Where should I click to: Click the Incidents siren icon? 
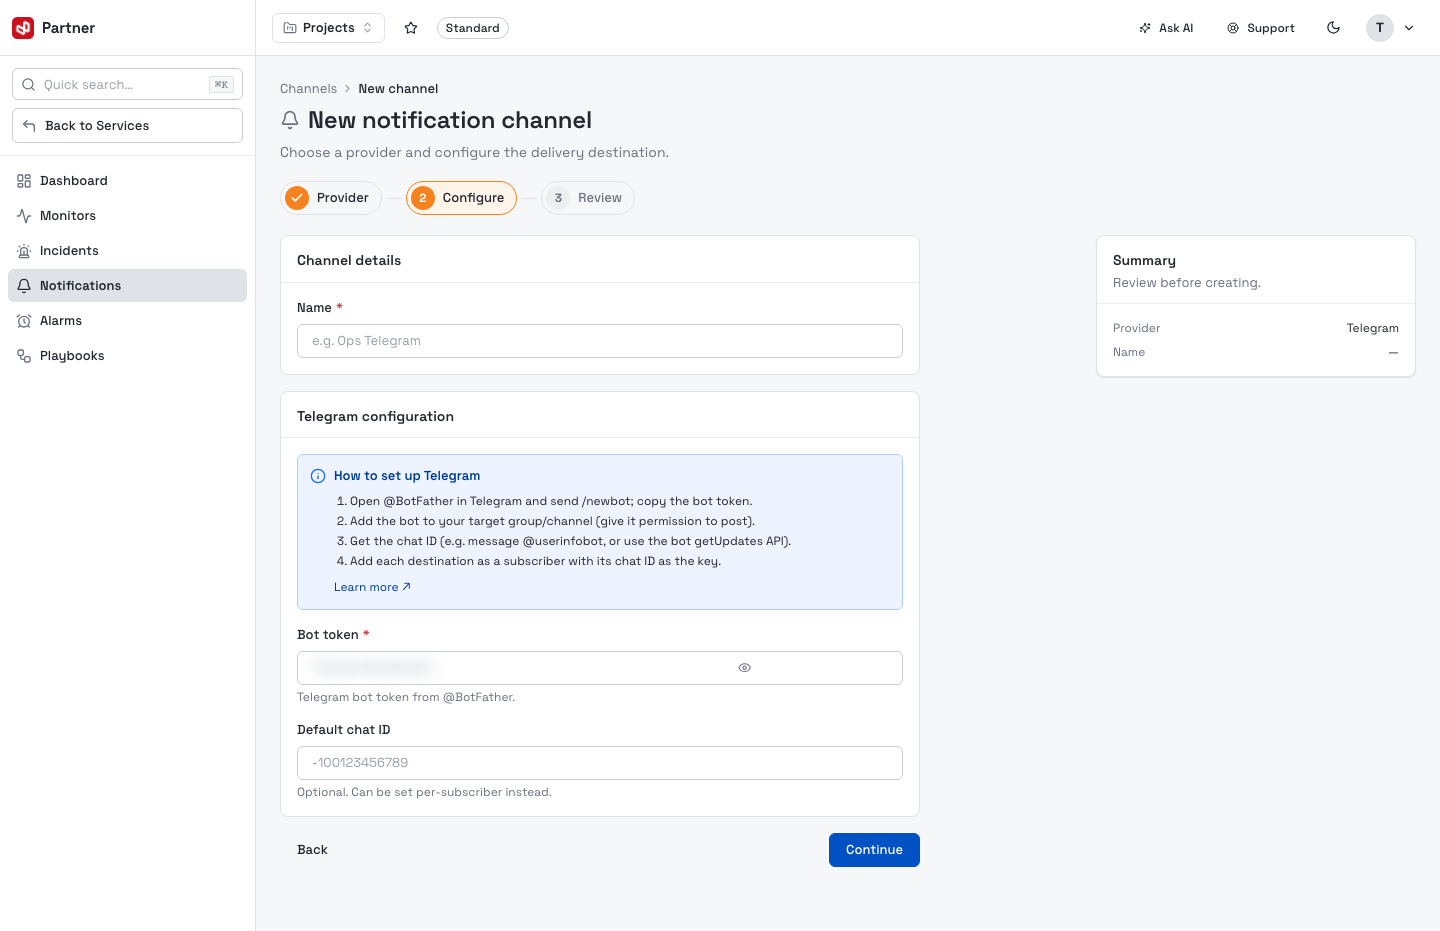point(24,251)
